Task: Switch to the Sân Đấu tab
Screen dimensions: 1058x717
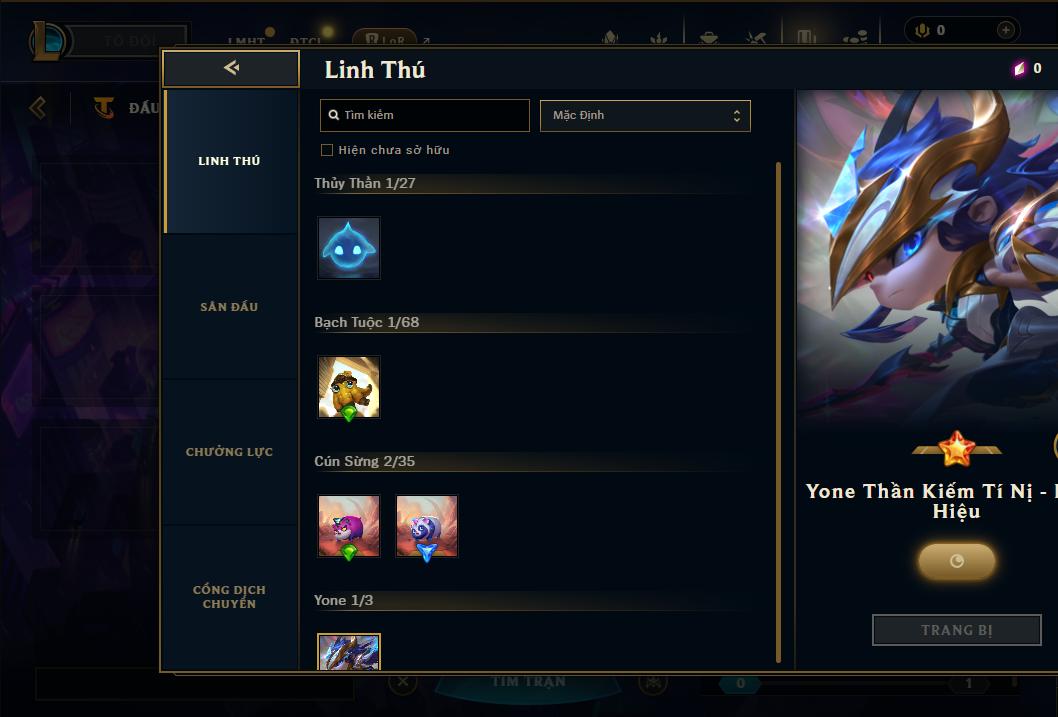Action: [x=229, y=307]
